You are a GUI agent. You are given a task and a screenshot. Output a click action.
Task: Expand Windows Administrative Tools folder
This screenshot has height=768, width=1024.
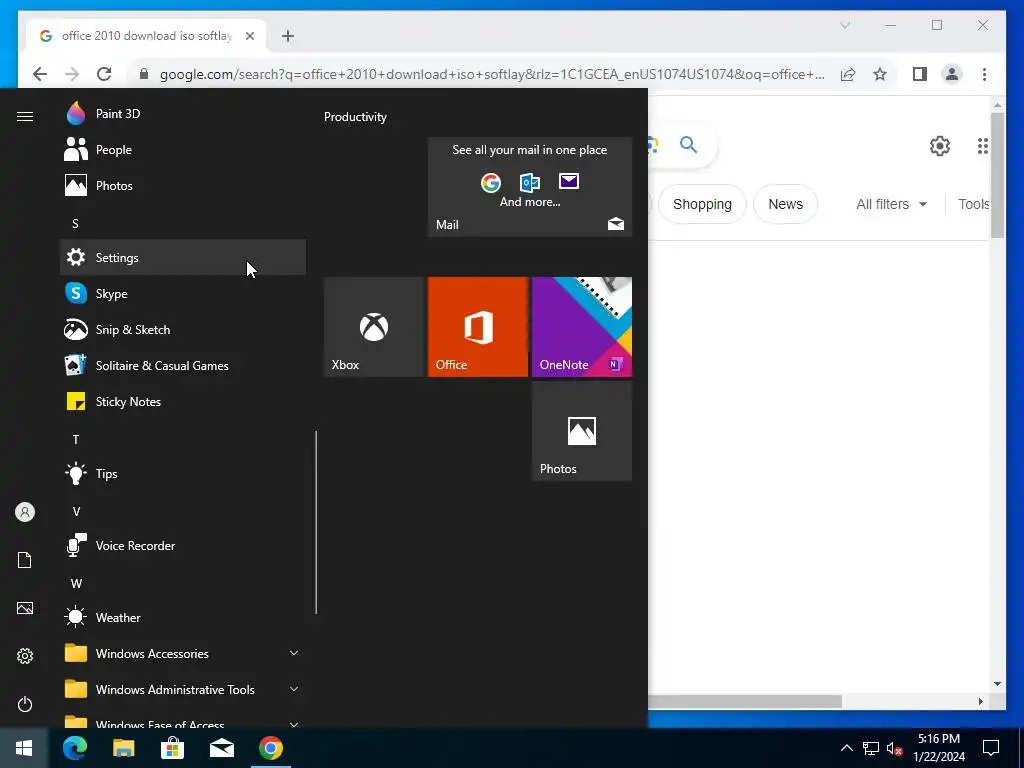click(183, 689)
